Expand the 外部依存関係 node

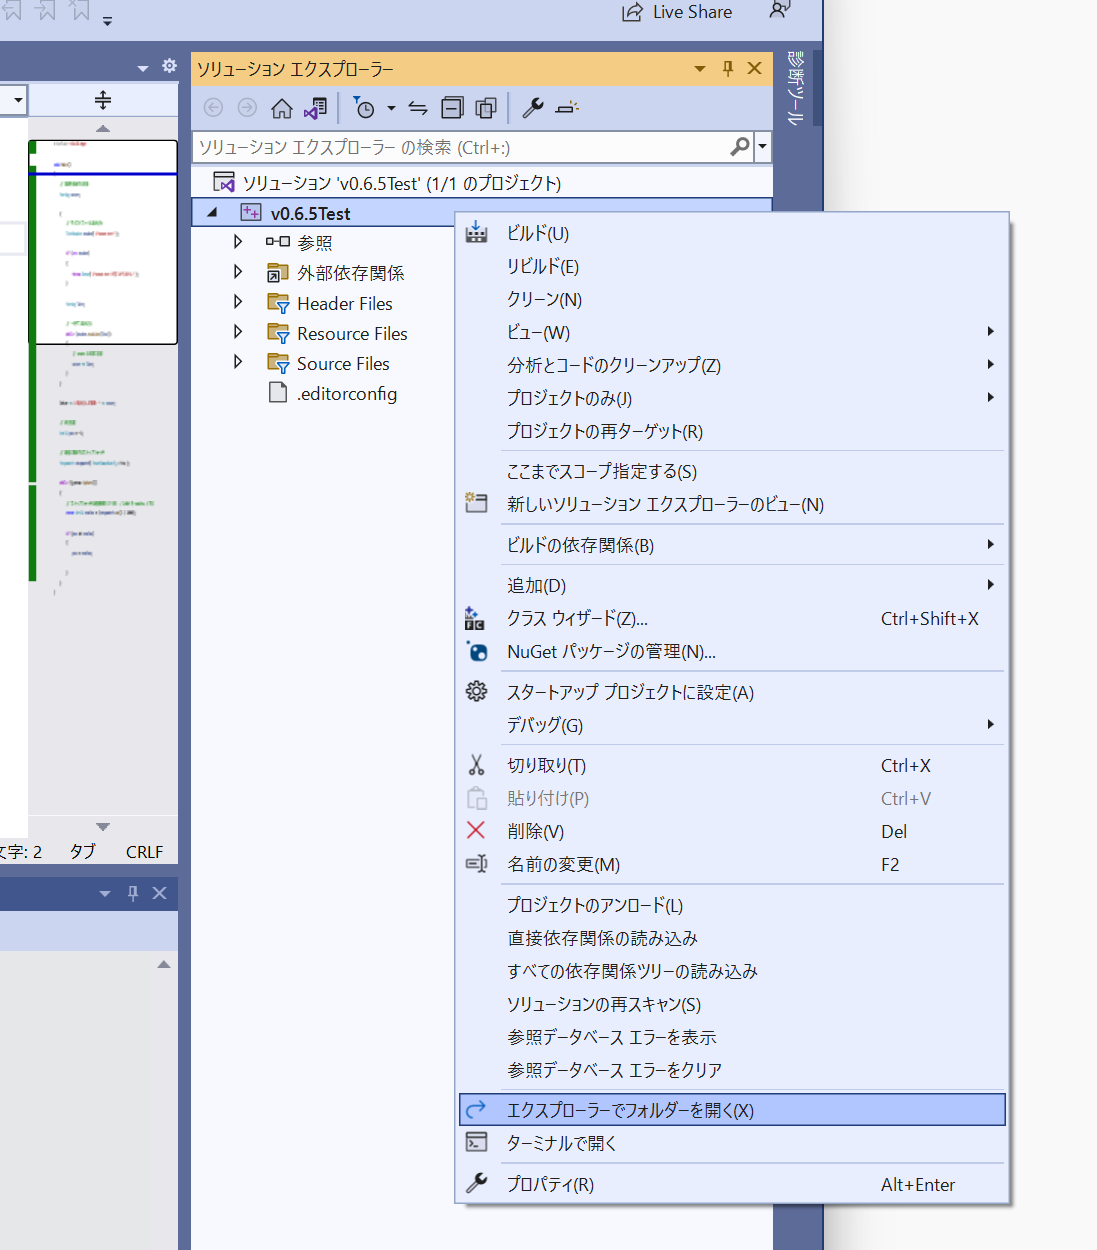coord(238,272)
